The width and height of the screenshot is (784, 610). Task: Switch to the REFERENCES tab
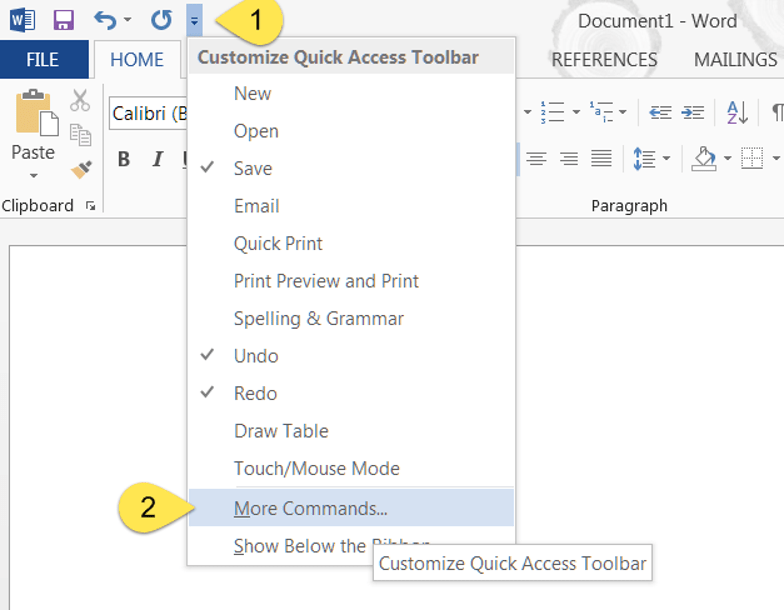click(x=604, y=60)
